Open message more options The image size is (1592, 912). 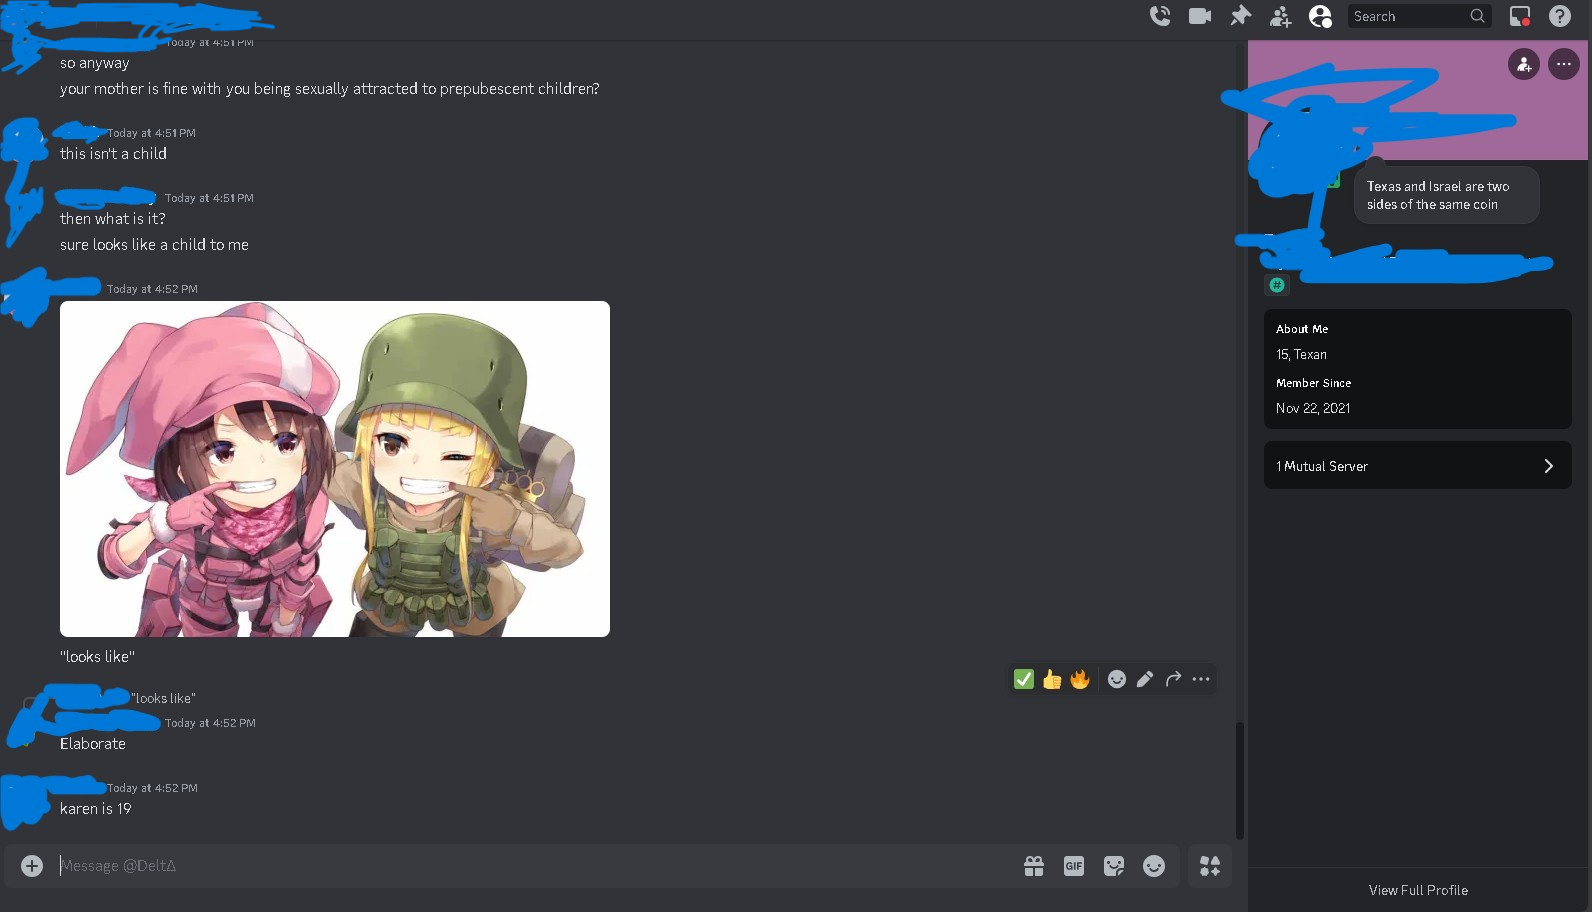[1201, 679]
